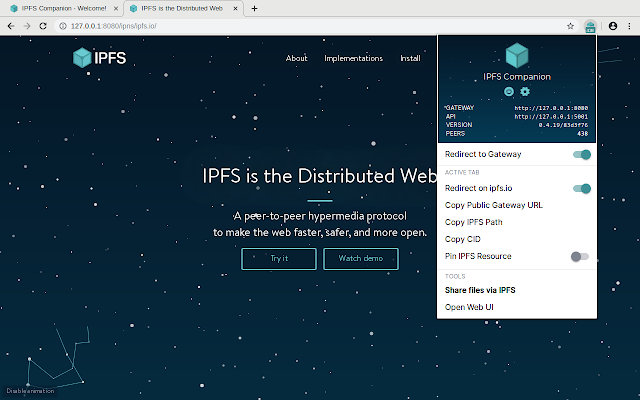Click the IPFS is the Distributed Web heading

tap(320, 176)
